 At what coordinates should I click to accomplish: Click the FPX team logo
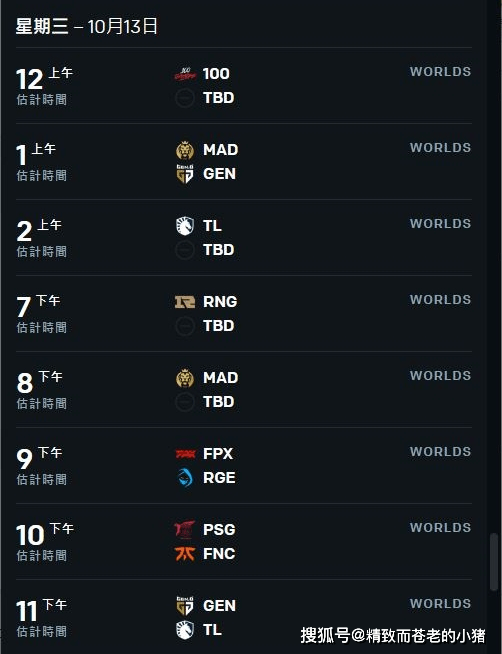(x=185, y=454)
